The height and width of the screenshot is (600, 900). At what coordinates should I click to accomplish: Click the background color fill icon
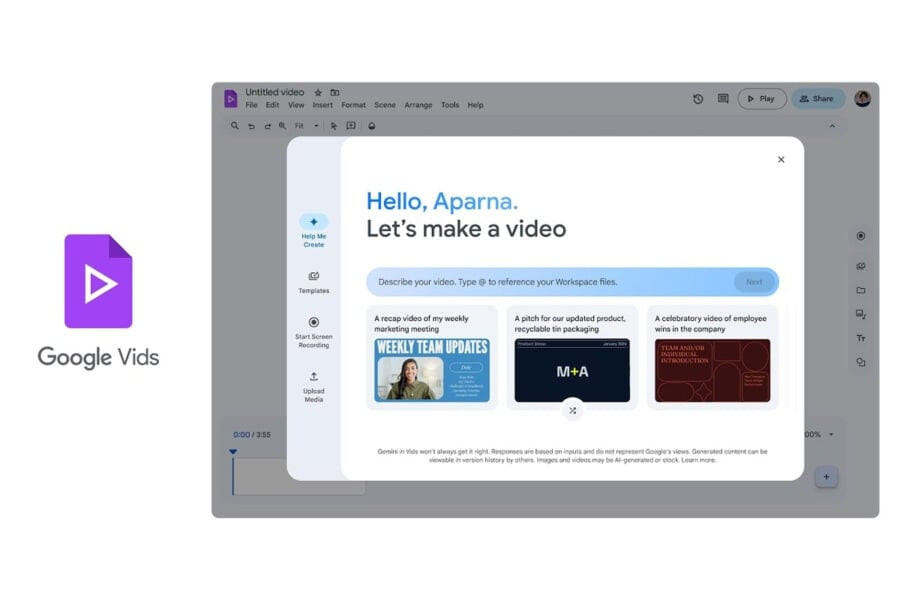tap(372, 126)
